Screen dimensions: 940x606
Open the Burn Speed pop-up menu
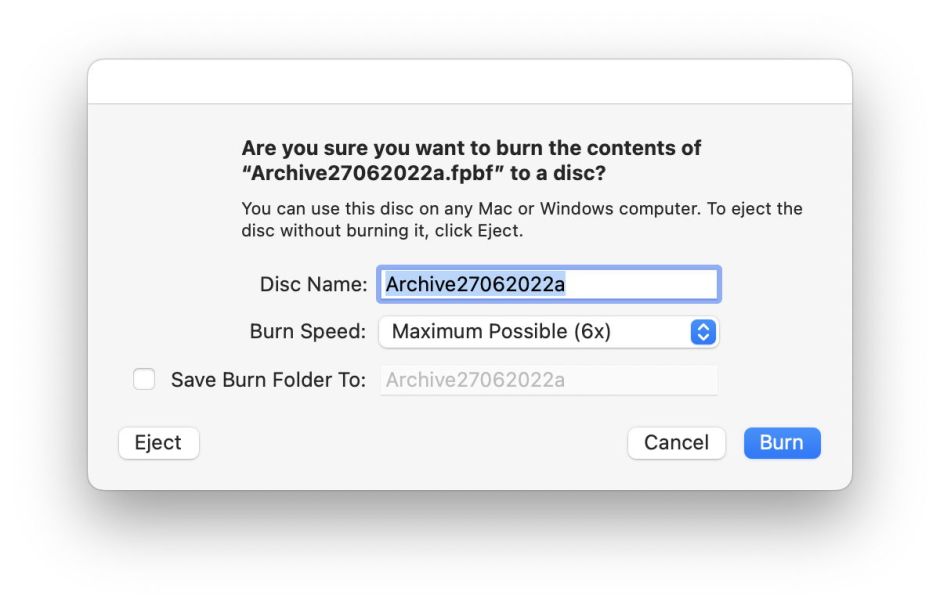(x=547, y=332)
